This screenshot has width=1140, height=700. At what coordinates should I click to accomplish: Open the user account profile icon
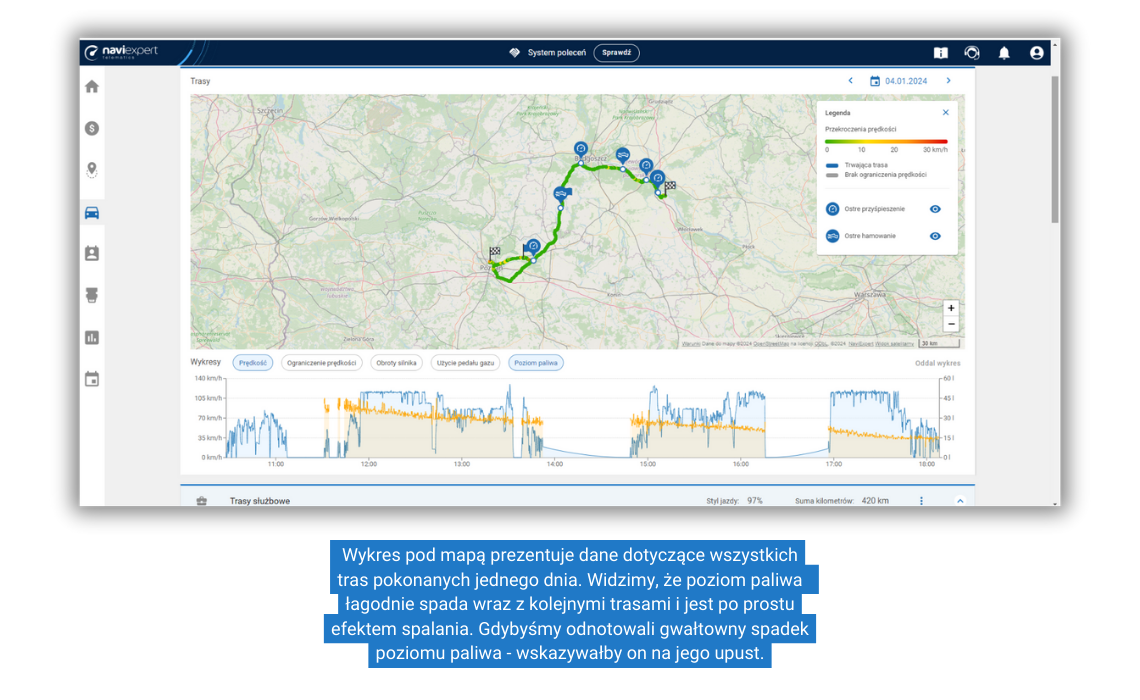(x=1036, y=53)
